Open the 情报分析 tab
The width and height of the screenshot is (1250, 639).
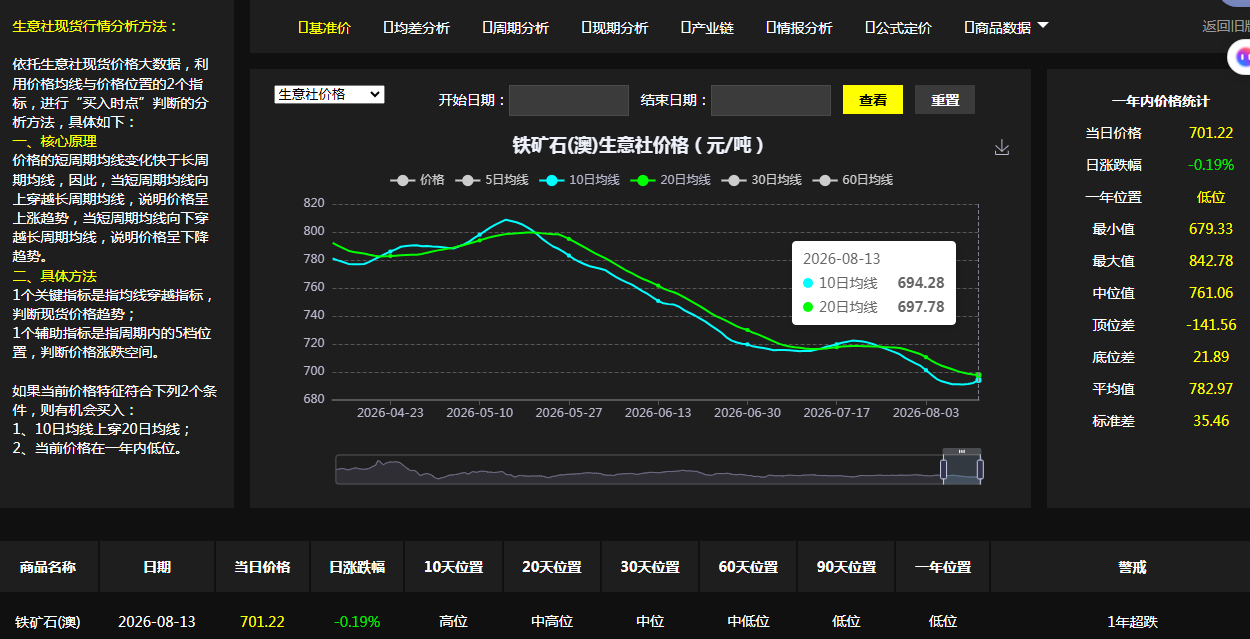(x=798, y=28)
